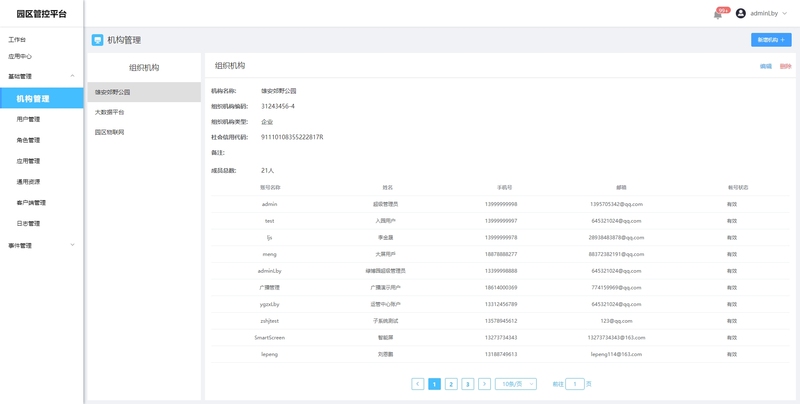Click the 编辑 link for the organization
Screen dimensions: 800x404
[x=766, y=66]
